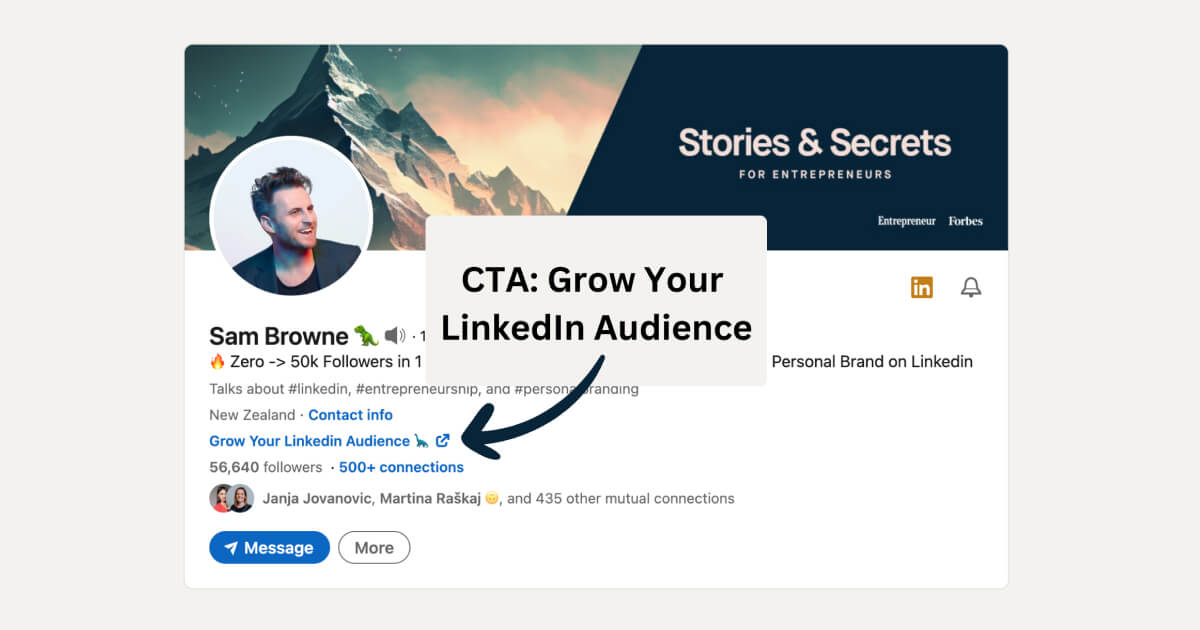Click the 56,640 followers count

[250, 467]
